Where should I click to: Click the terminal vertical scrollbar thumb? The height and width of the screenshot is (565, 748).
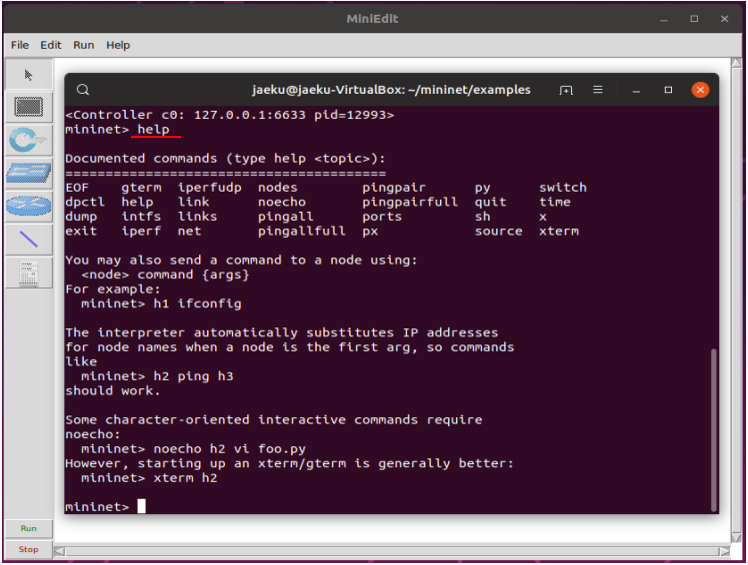point(713,430)
